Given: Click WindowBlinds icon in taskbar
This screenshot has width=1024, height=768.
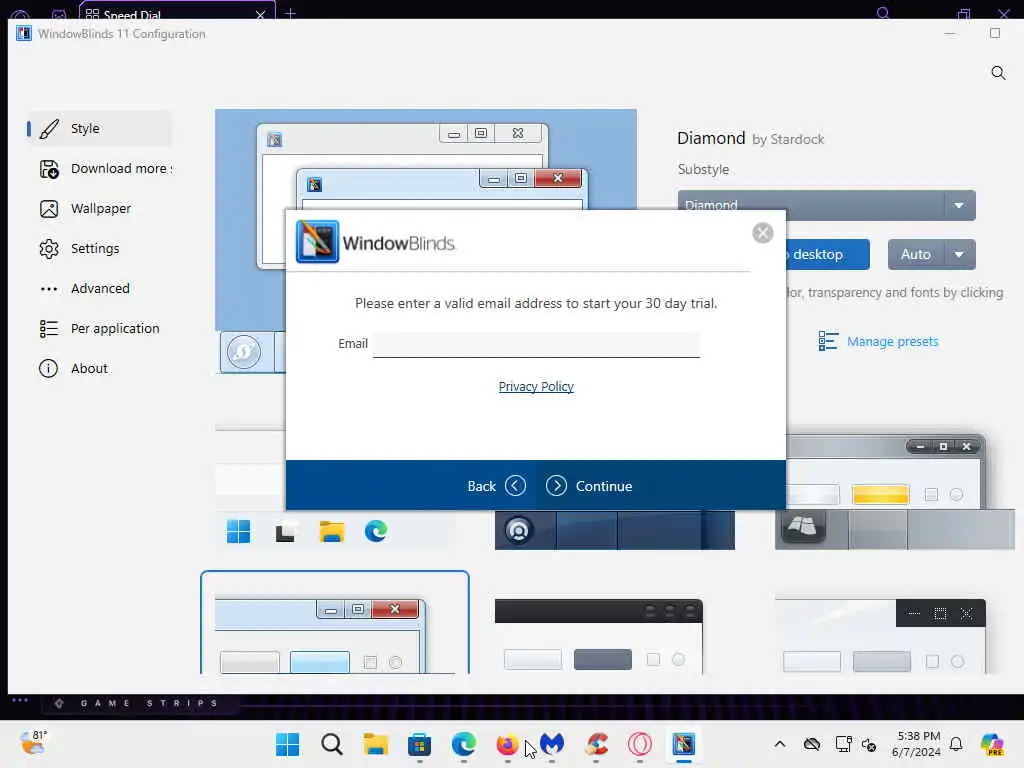Looking at the screenshot, I should point(684,744).
